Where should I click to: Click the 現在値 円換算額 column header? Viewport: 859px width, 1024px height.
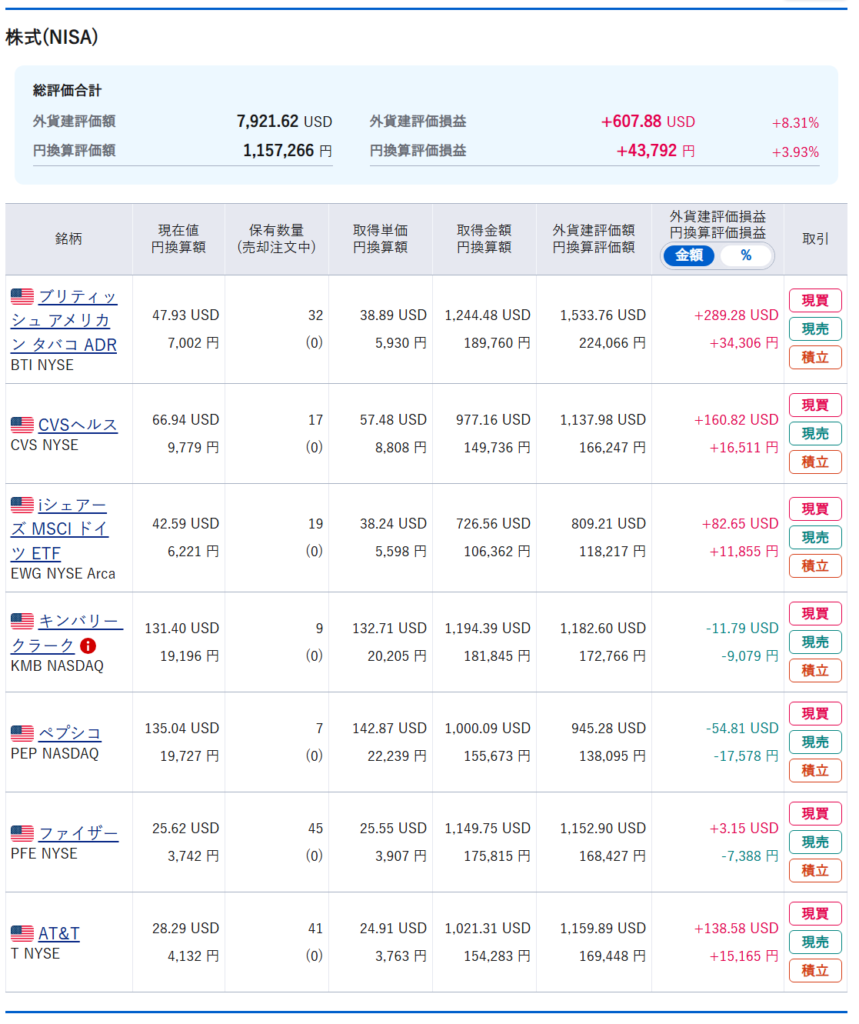178,239
